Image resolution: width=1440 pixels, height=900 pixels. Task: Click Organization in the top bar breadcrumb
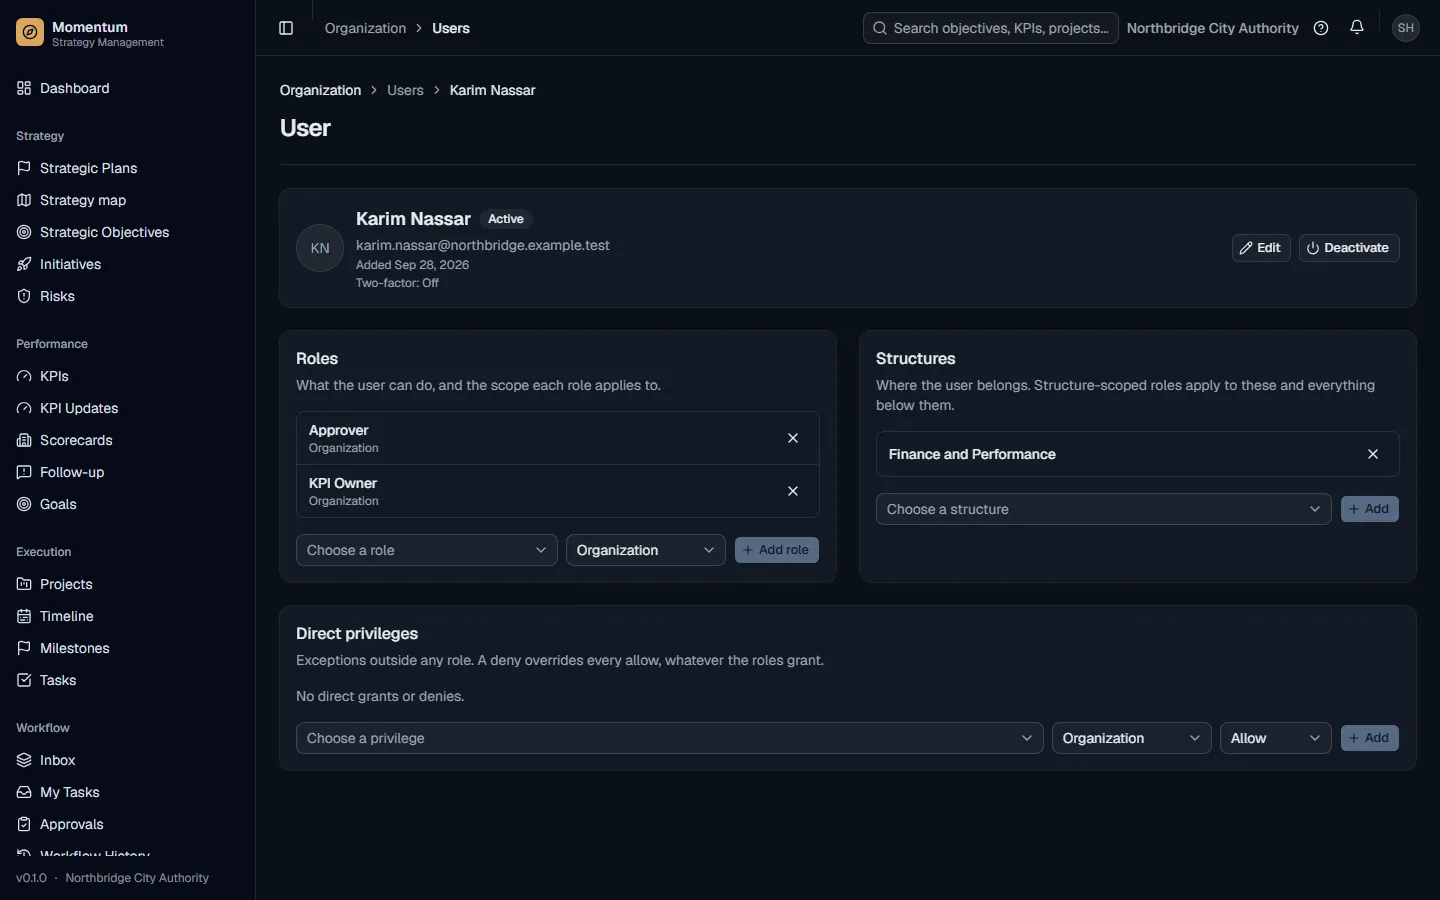click(365, 28)
